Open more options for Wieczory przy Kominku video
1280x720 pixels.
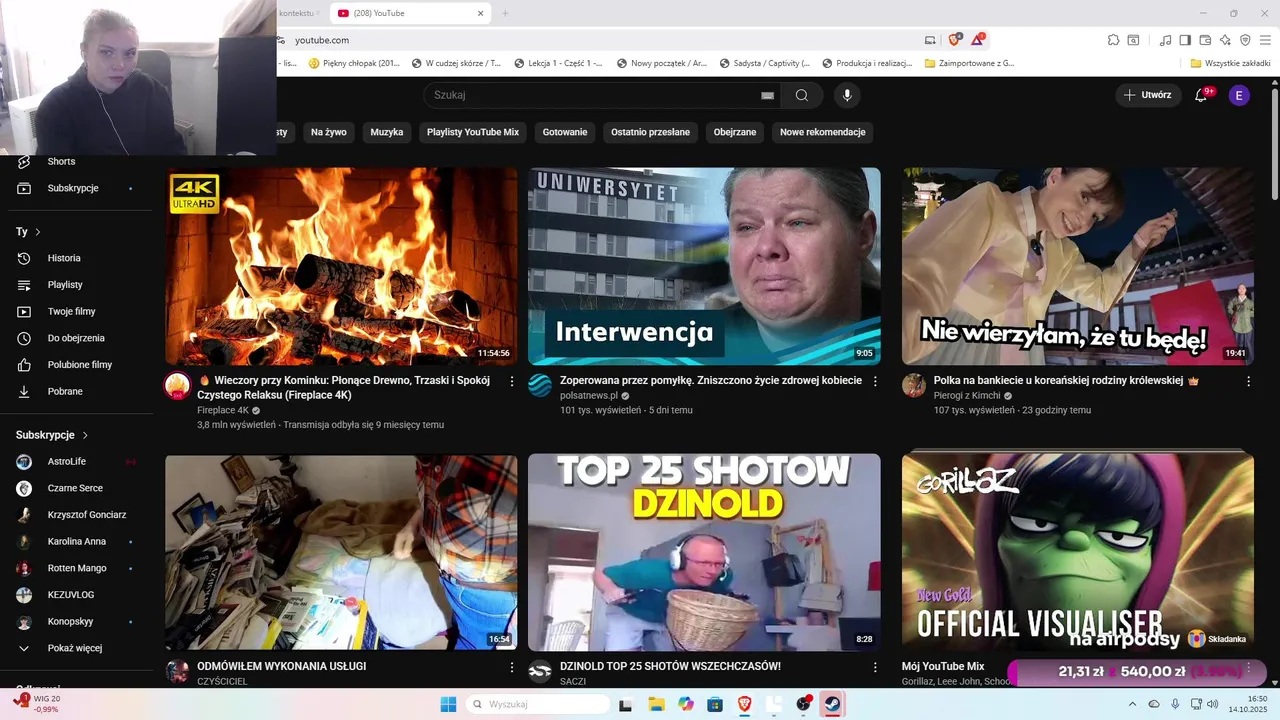click(512, 381)
